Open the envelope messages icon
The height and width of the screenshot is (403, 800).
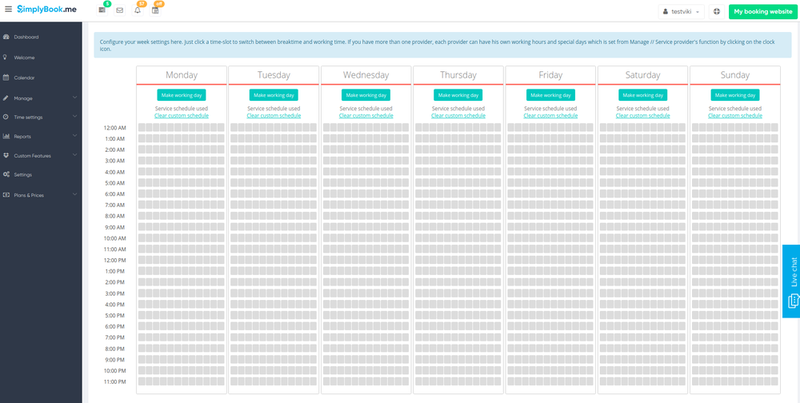[120, 11]
